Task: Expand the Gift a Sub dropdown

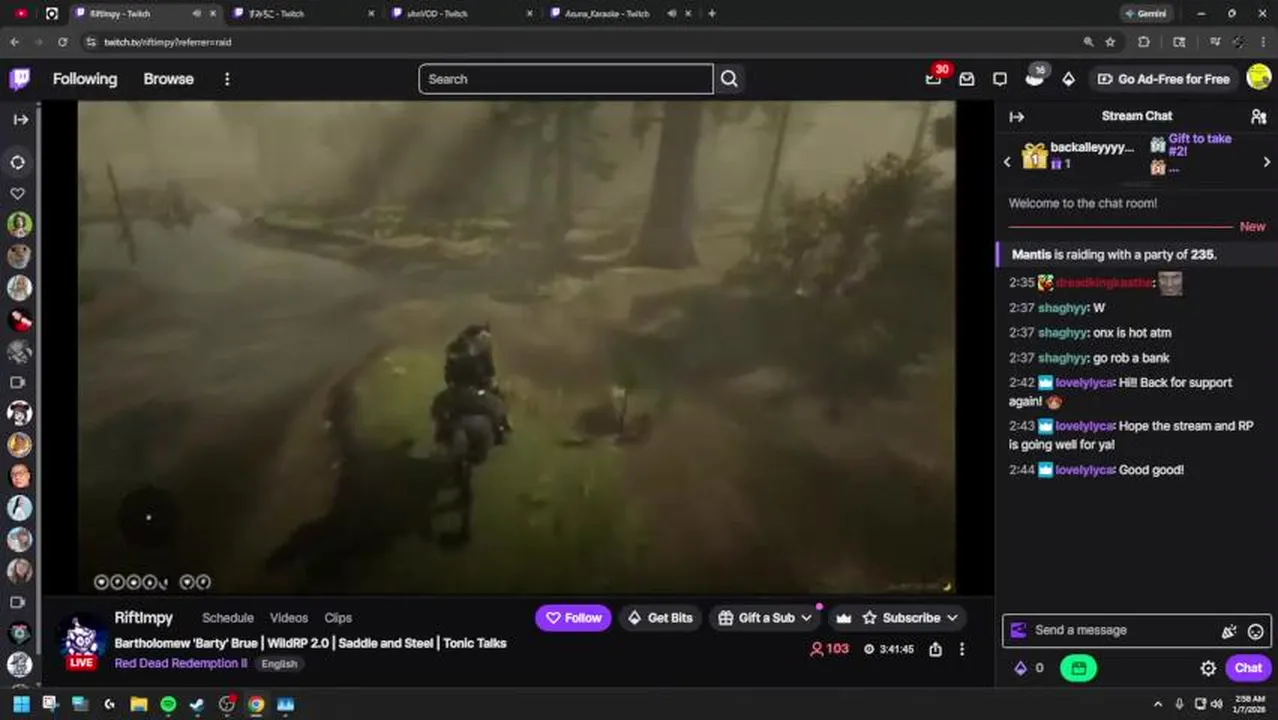Action: click(x=805, y=618)
